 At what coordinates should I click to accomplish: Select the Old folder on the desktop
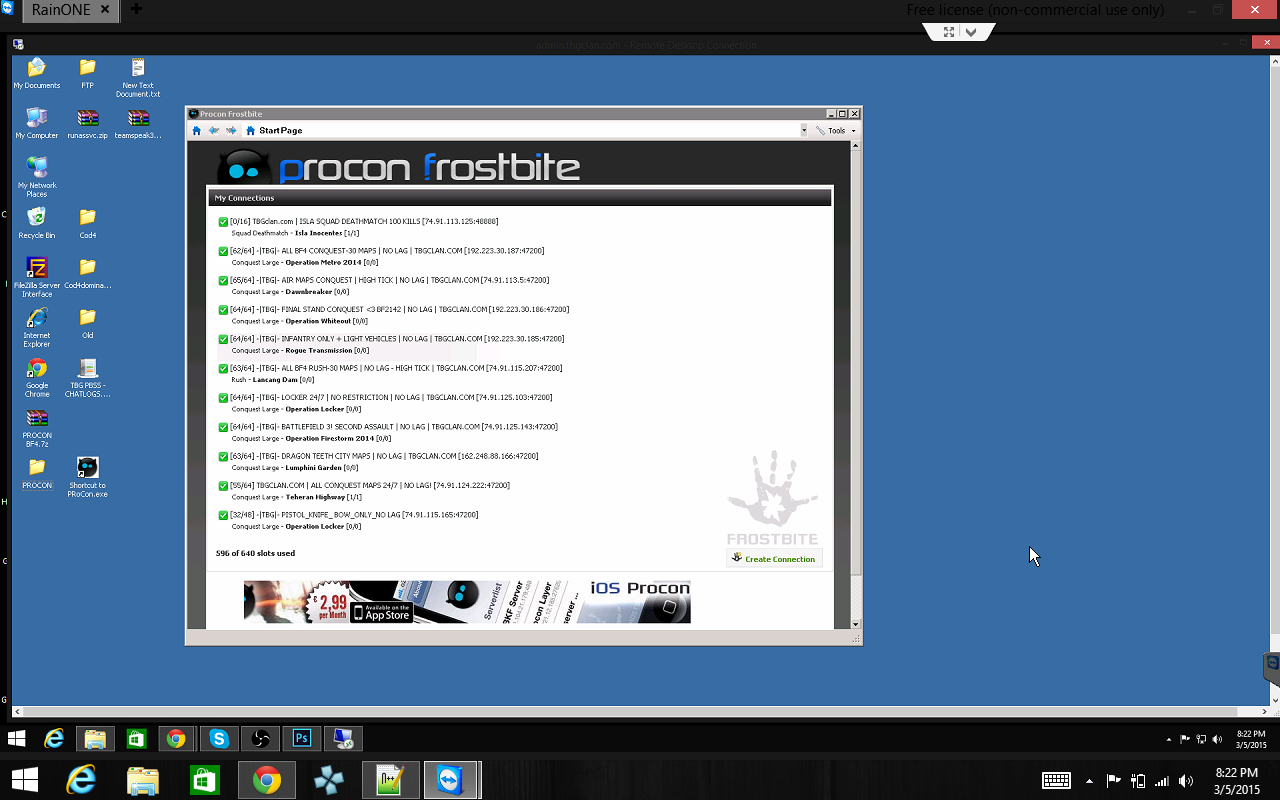(87, 323)
